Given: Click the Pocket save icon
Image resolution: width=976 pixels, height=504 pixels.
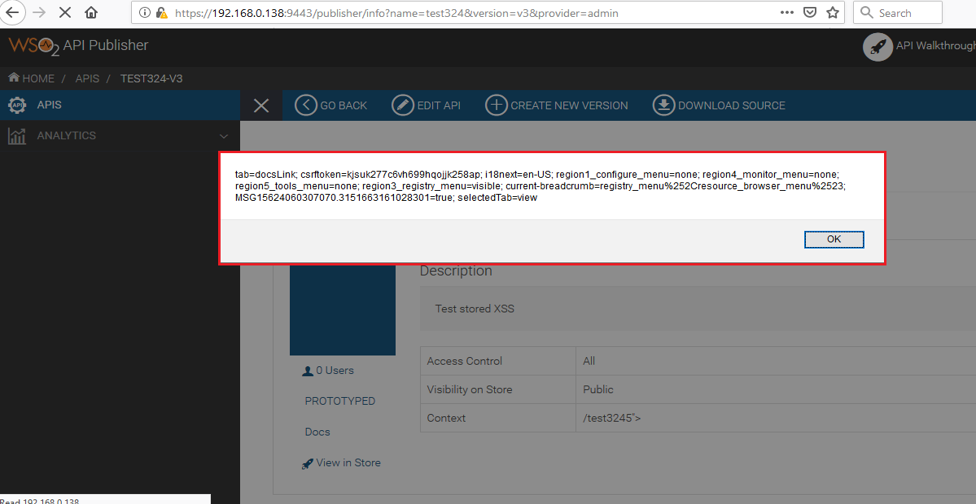Looking at the screenshot, I should [810, 12].
